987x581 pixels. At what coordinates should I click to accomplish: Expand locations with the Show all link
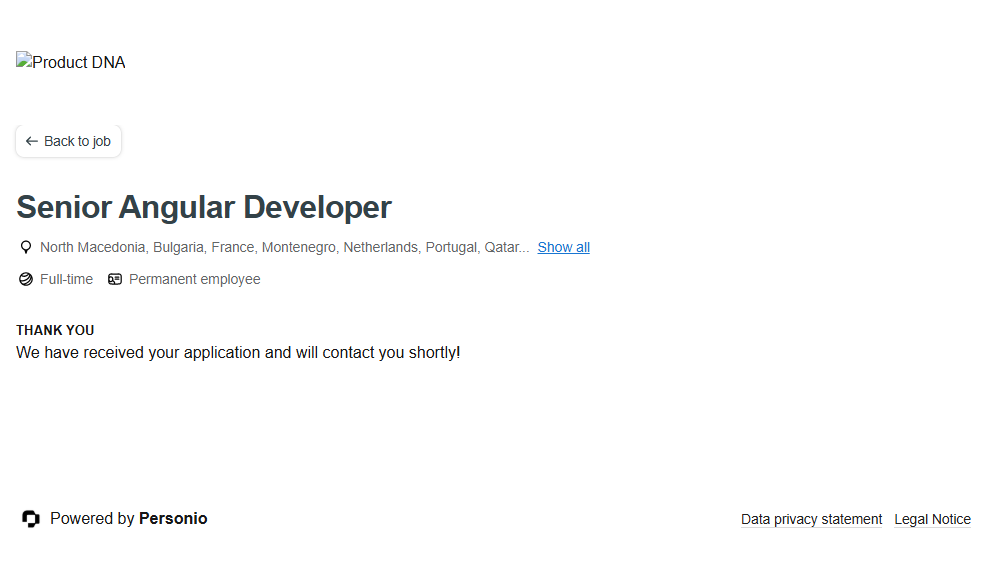[563, 247]
